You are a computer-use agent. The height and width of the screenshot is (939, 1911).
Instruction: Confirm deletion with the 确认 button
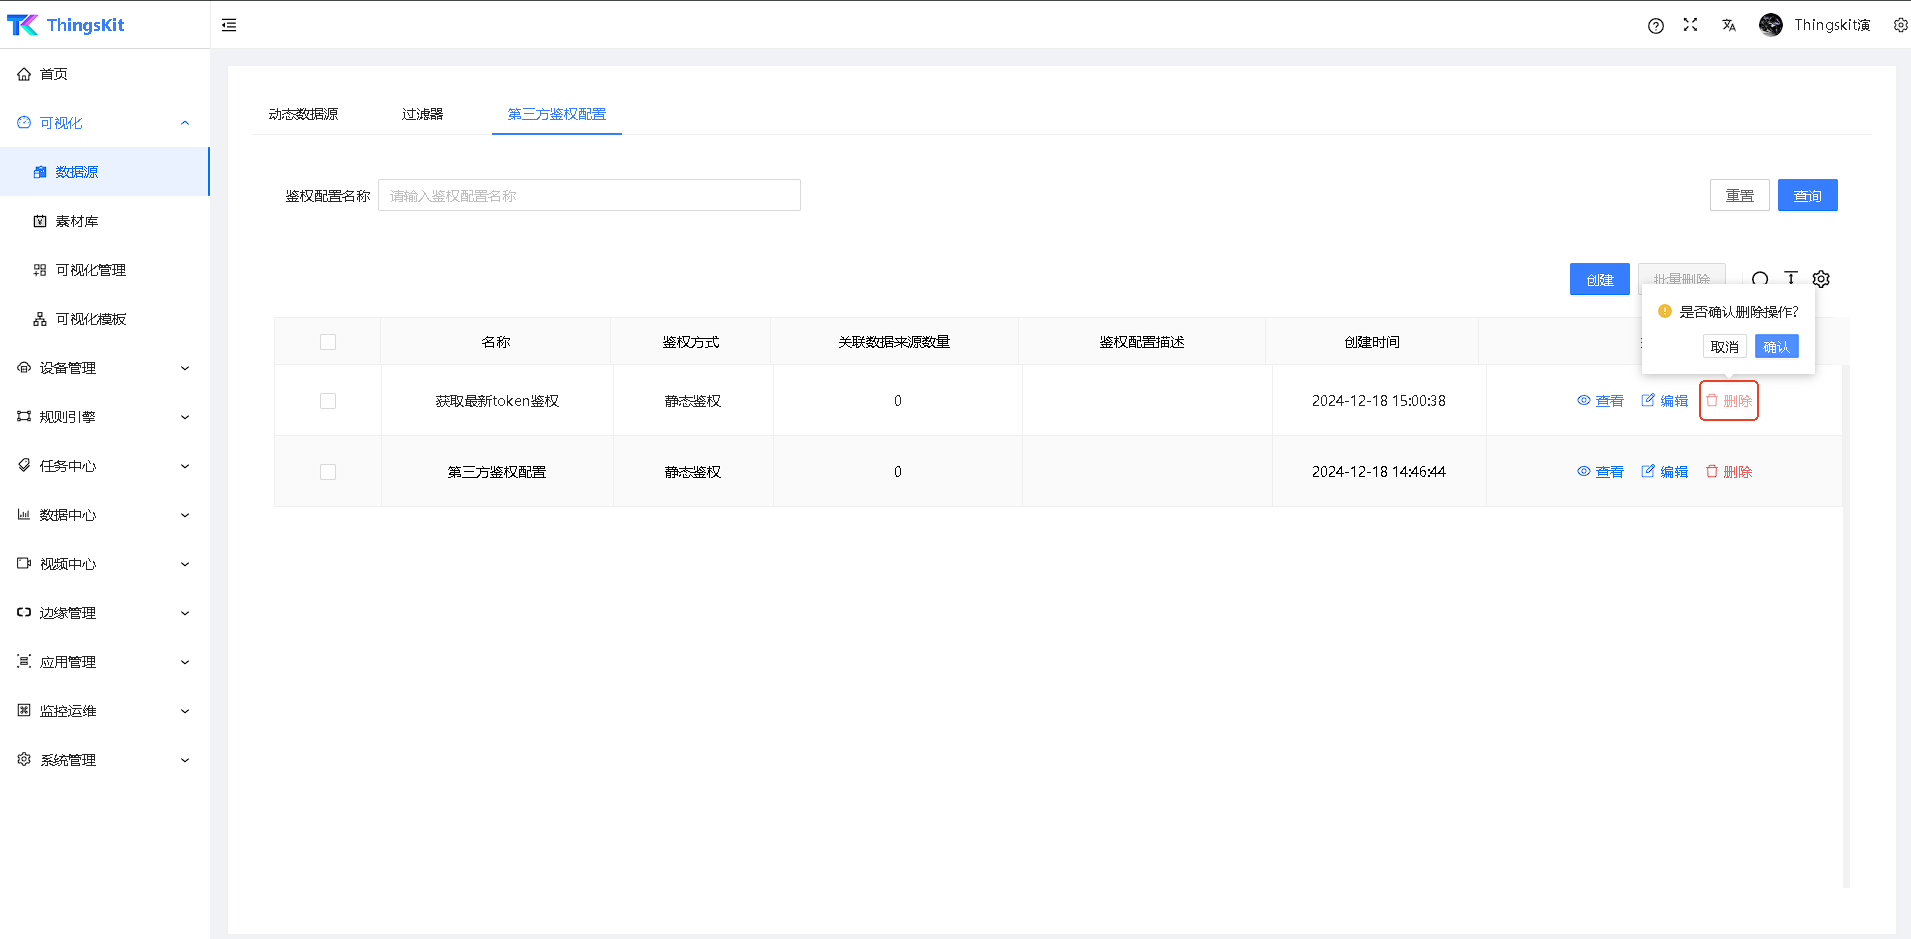tap(1776, 347)
